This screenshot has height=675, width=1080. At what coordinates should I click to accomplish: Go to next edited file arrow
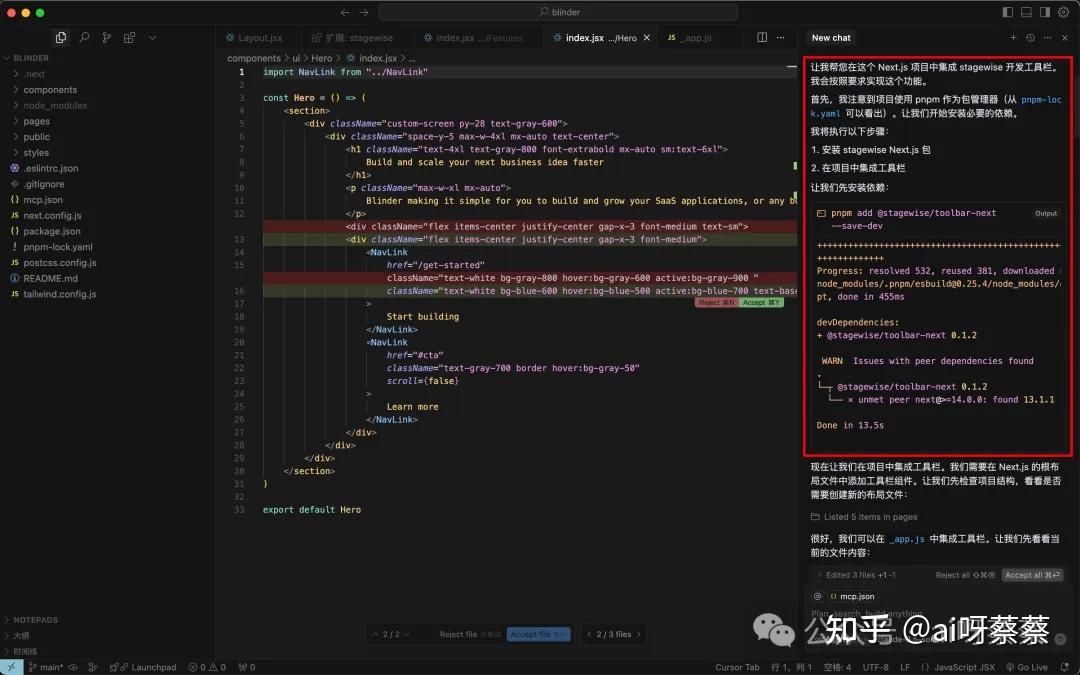point(638,634)
